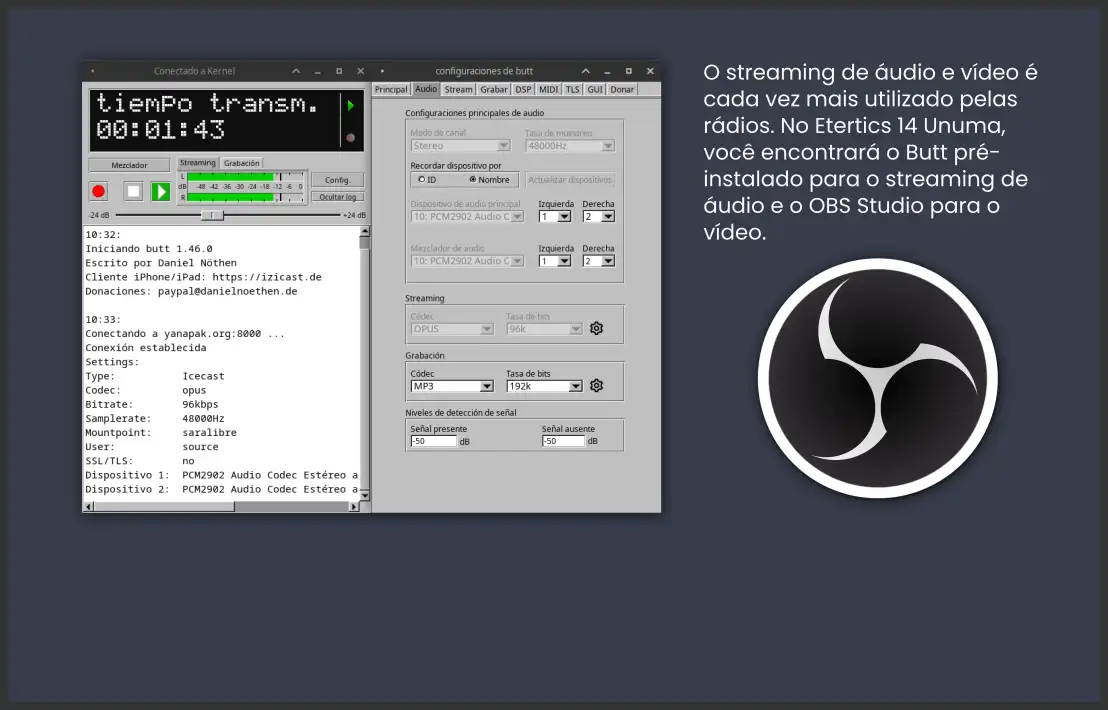Open main device Derecha channel dropdown
Image resolution: width=1108 pixels, height=710 pixels.
pyautogui.click(x=599, y=217)
